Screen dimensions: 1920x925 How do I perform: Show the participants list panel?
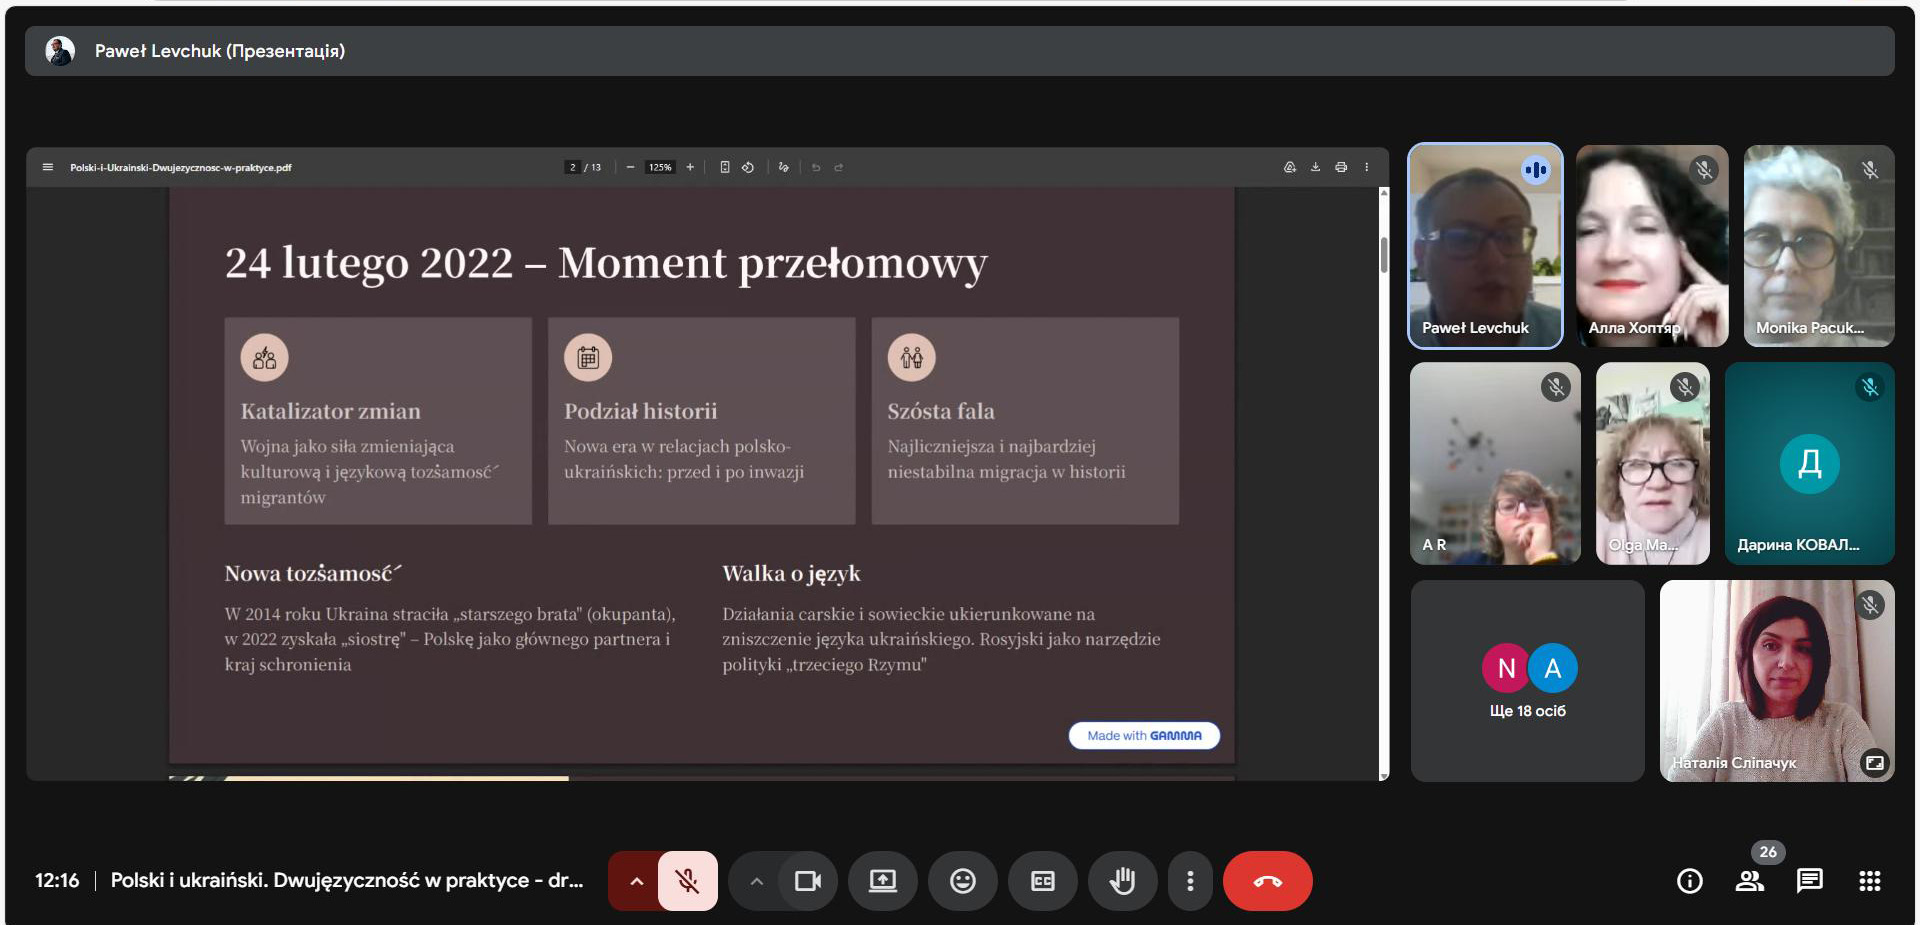coord(1749,881)
